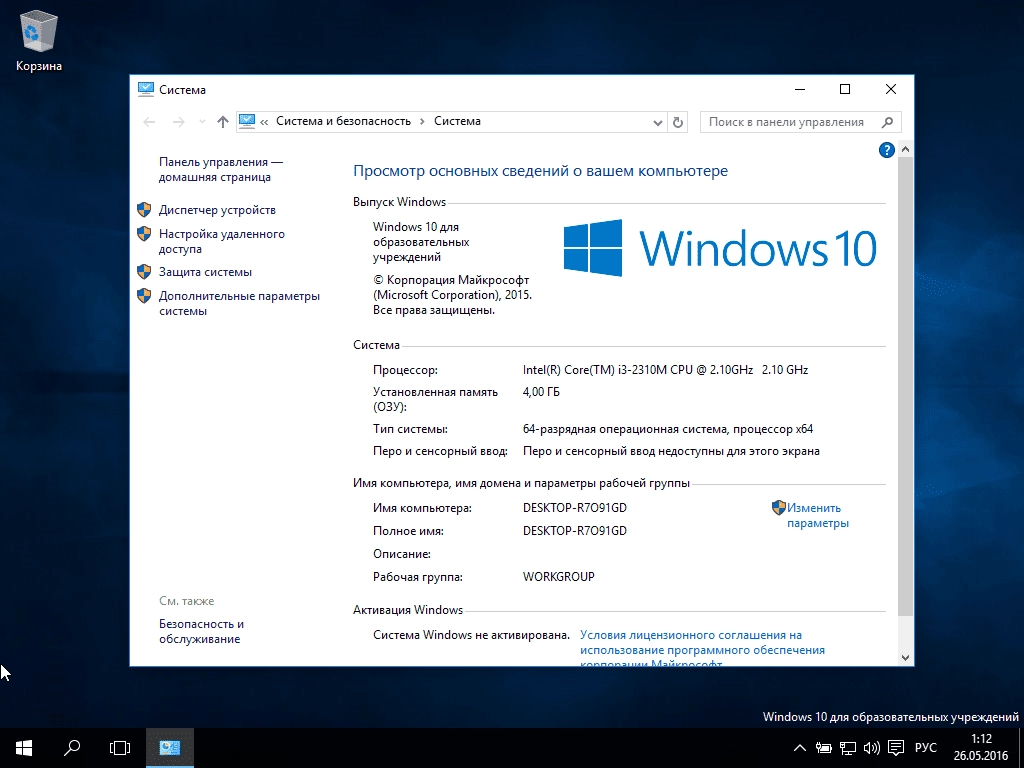Screen dimensions: 1024x768
Task: Click Windows 10 logo image
Action: 720,248
